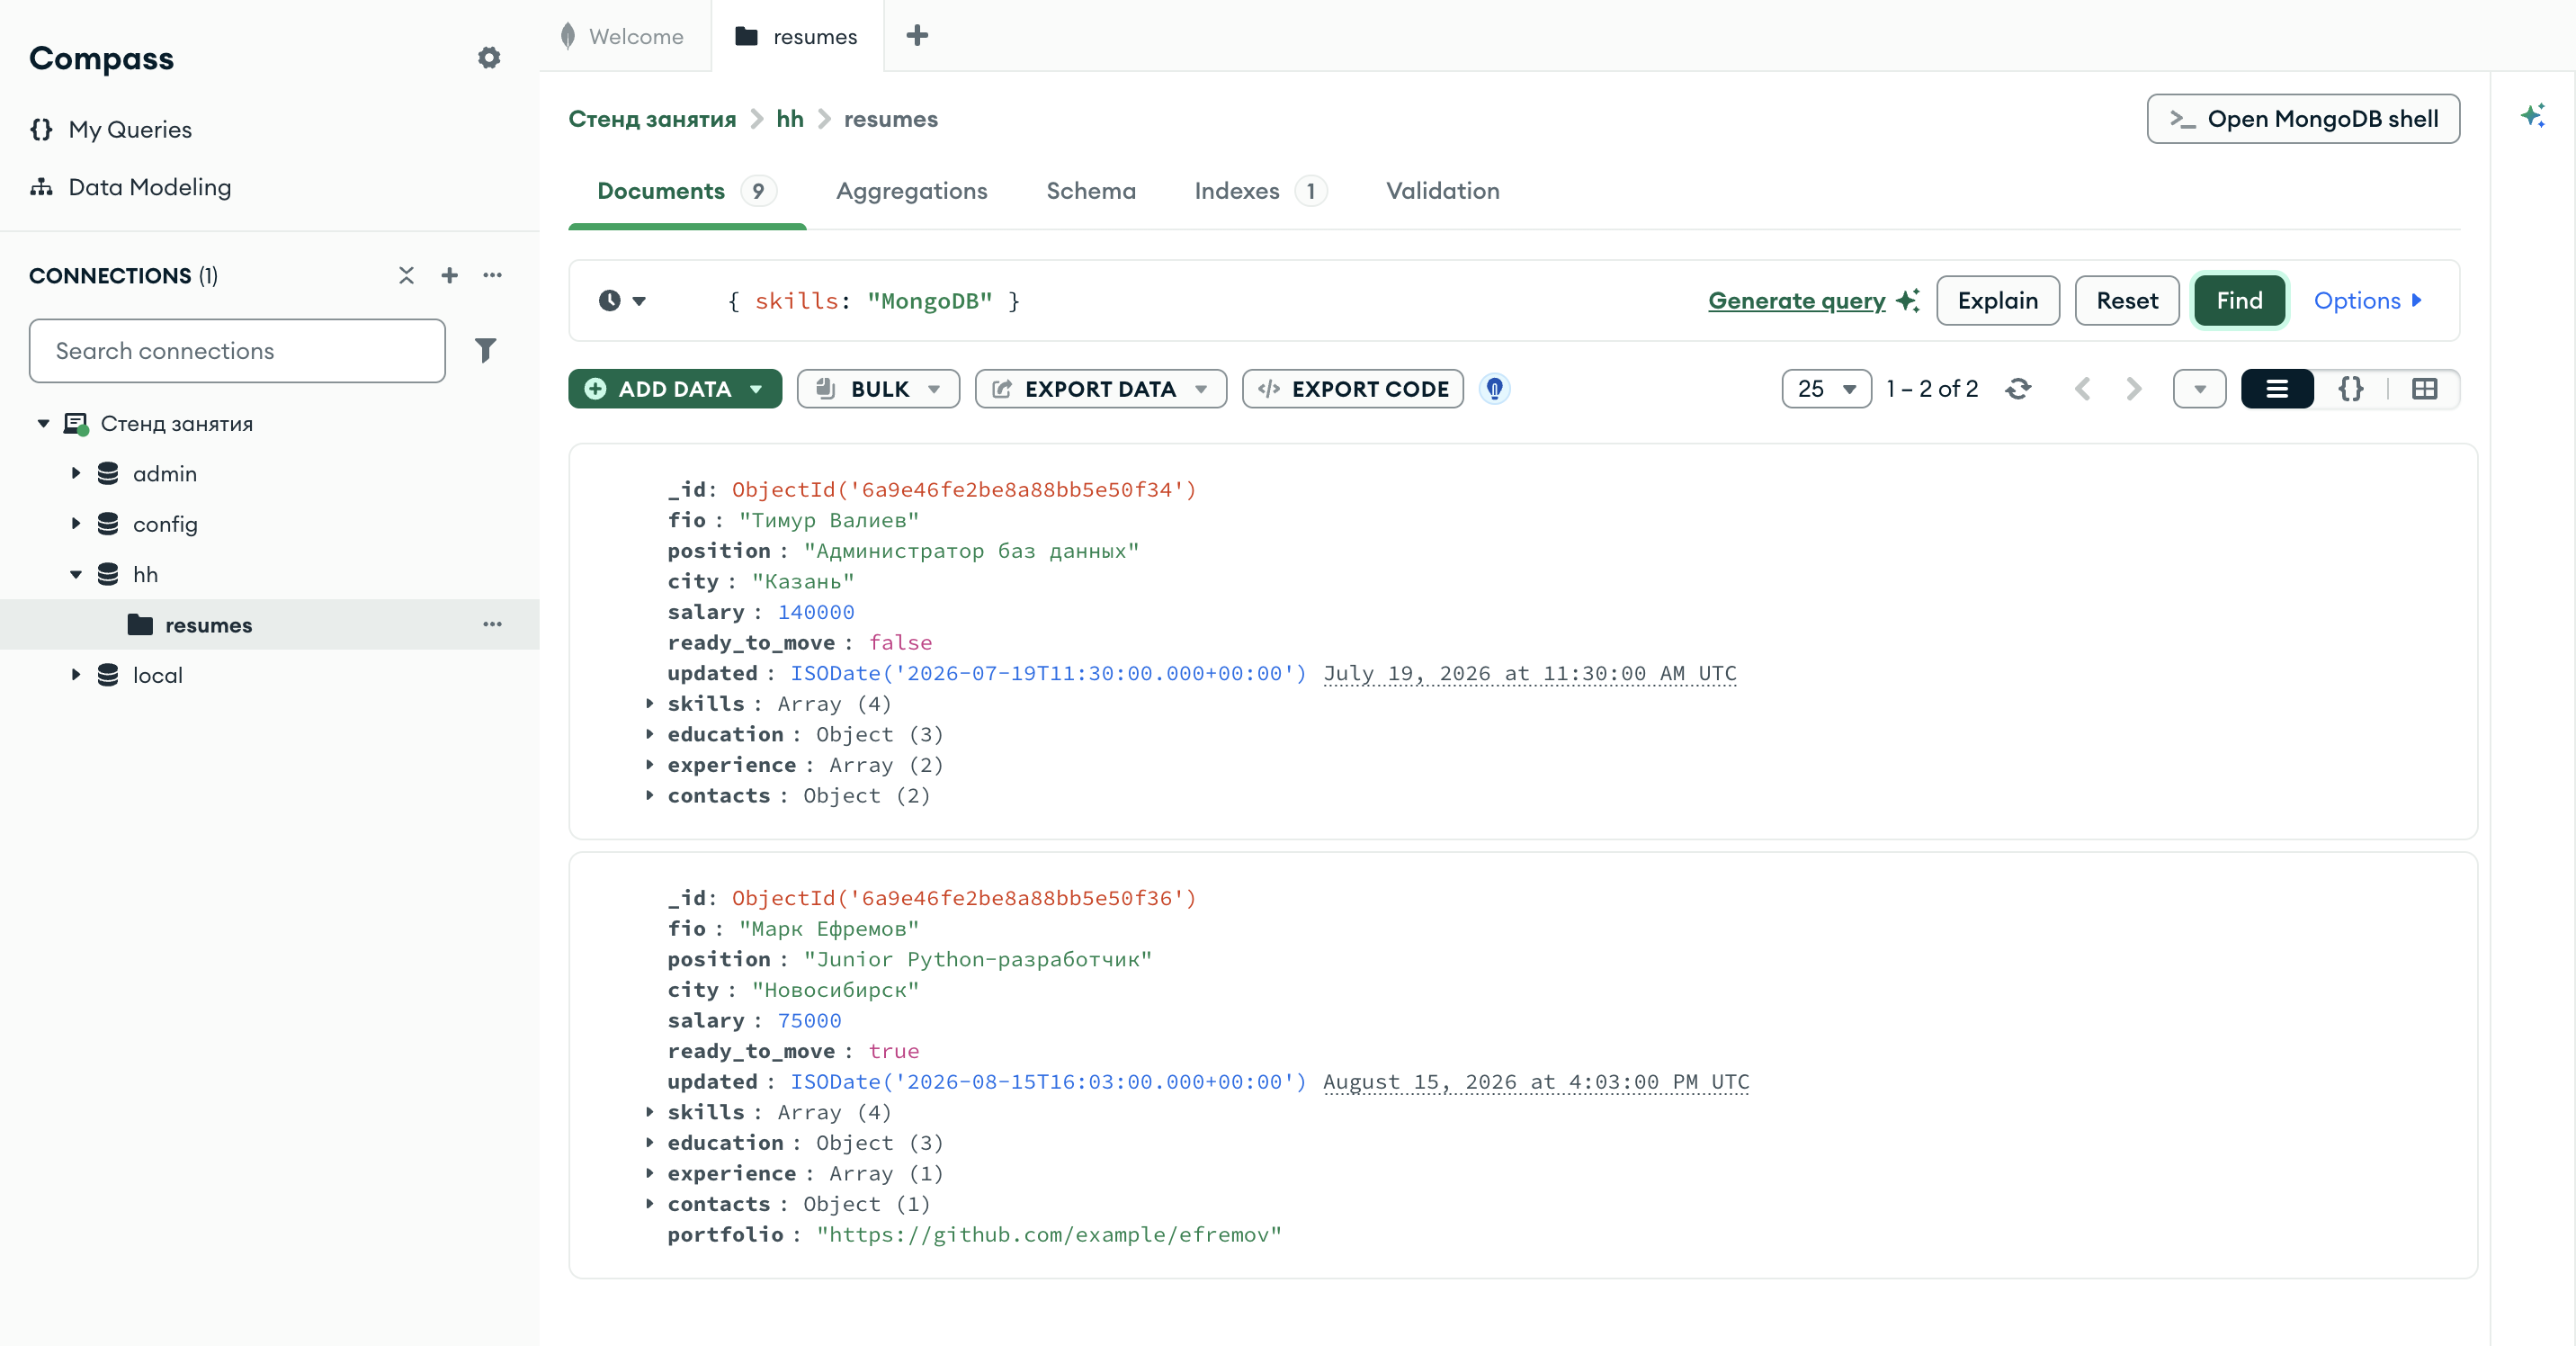Select list view mode
The height and width of the screenshot is (1346, 2576).
coord(2276,389)
